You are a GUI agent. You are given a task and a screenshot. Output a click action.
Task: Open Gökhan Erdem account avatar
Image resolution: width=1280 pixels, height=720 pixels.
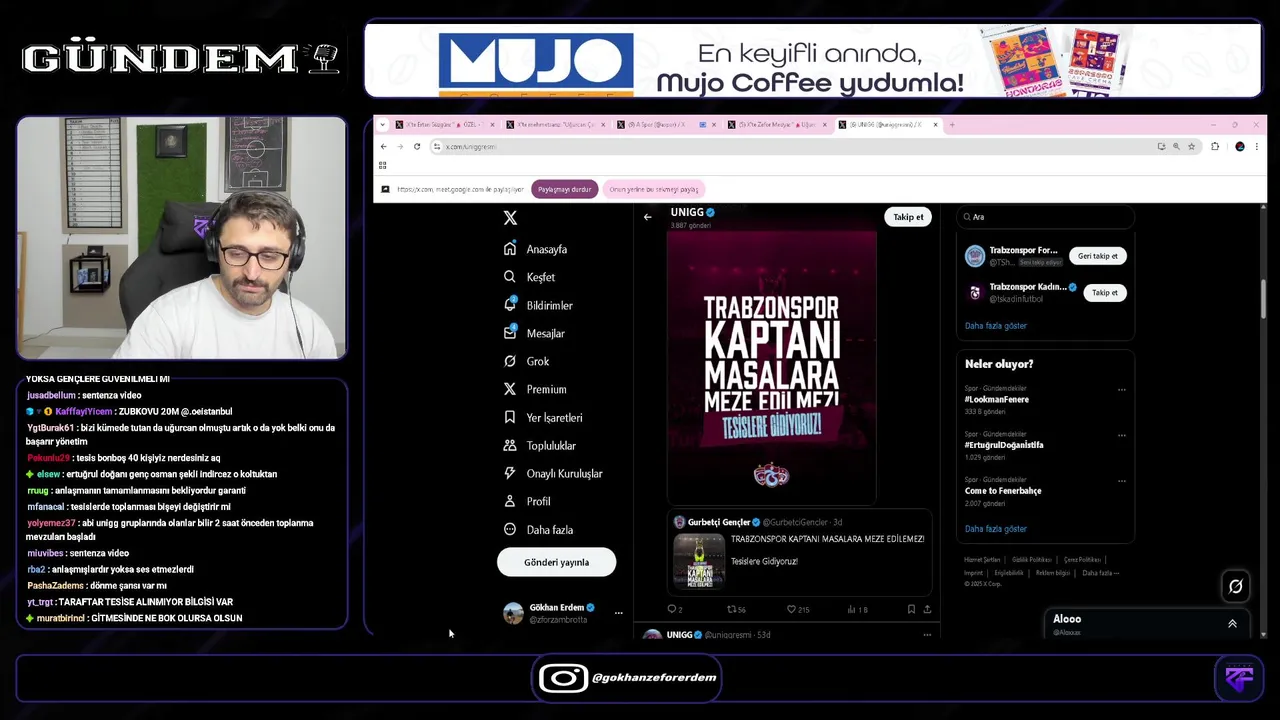pos(513,613)
